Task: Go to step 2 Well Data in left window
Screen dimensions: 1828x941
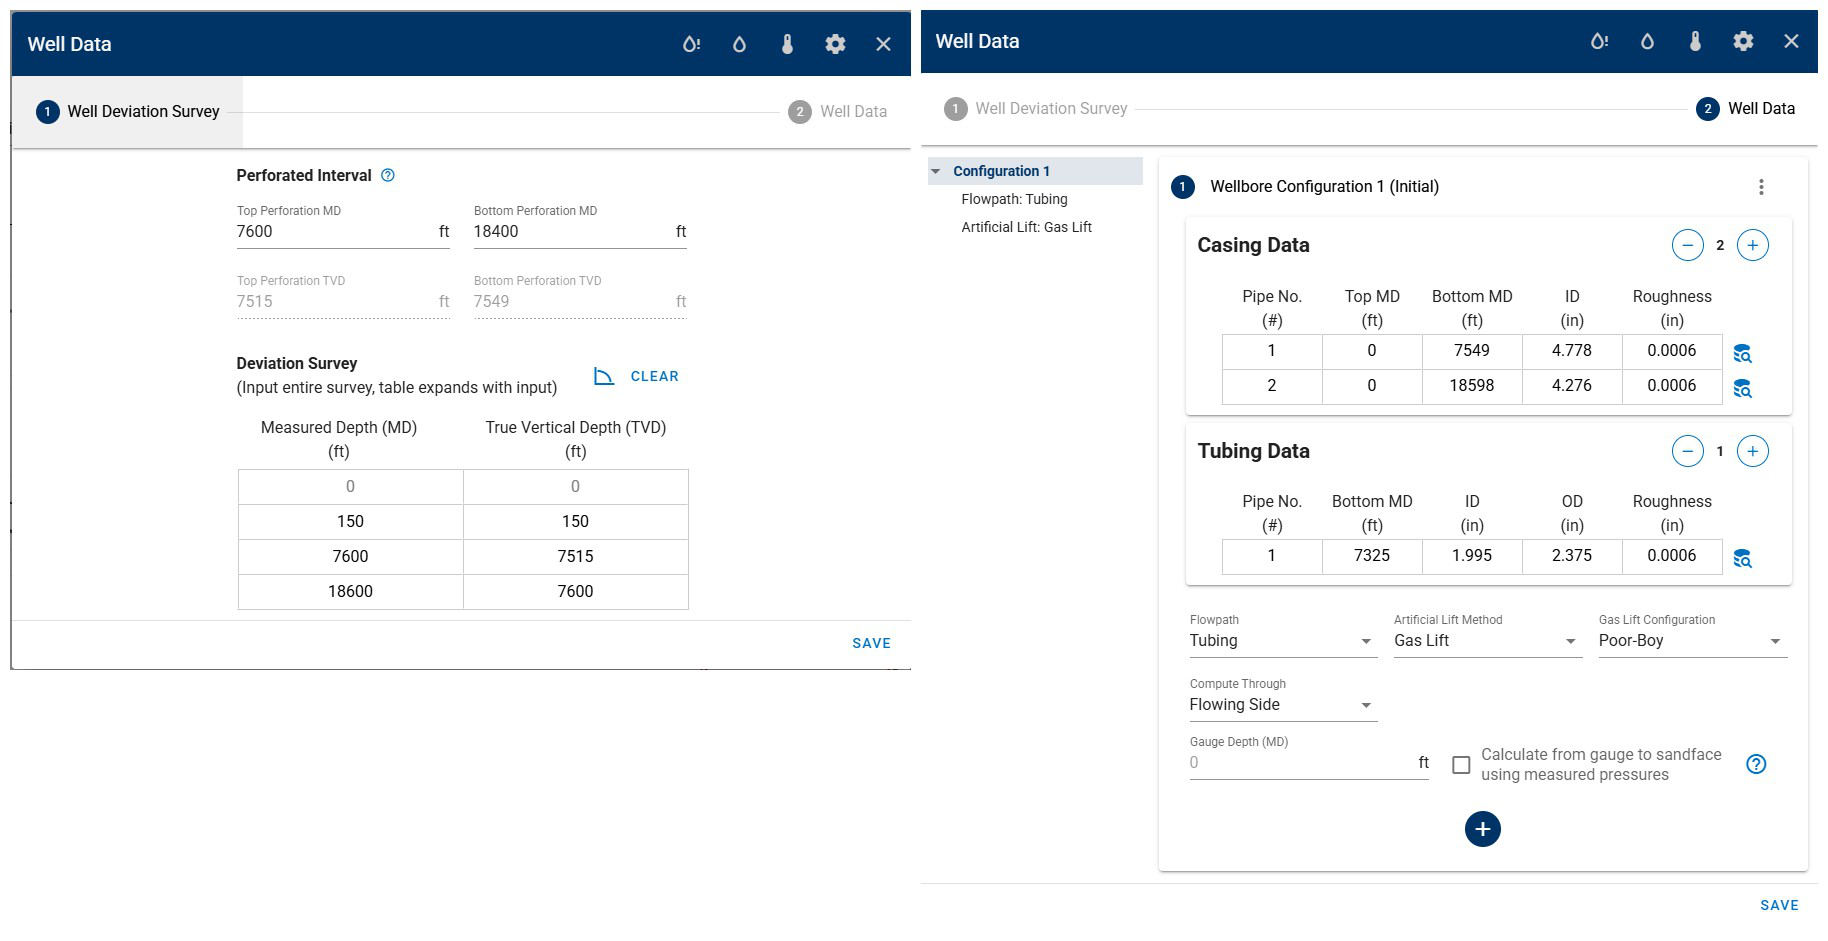Action: click(838, 112)
